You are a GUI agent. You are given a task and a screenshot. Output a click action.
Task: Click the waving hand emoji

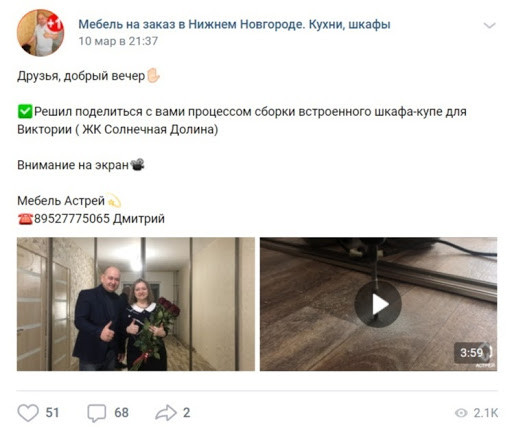point(153,76)
